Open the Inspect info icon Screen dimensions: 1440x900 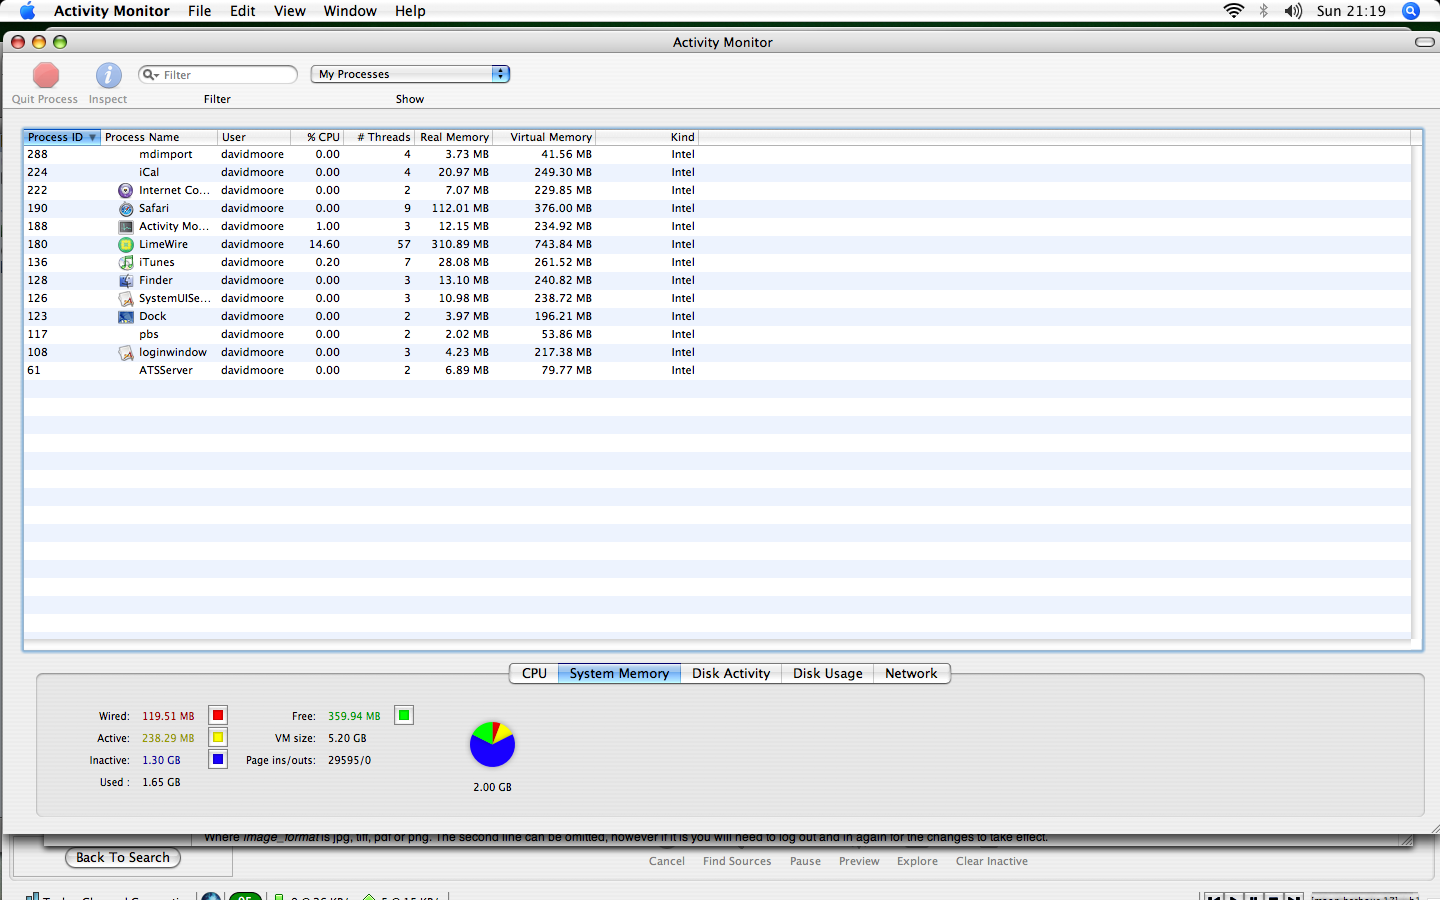pyautogui.click(x=108, y=75)
